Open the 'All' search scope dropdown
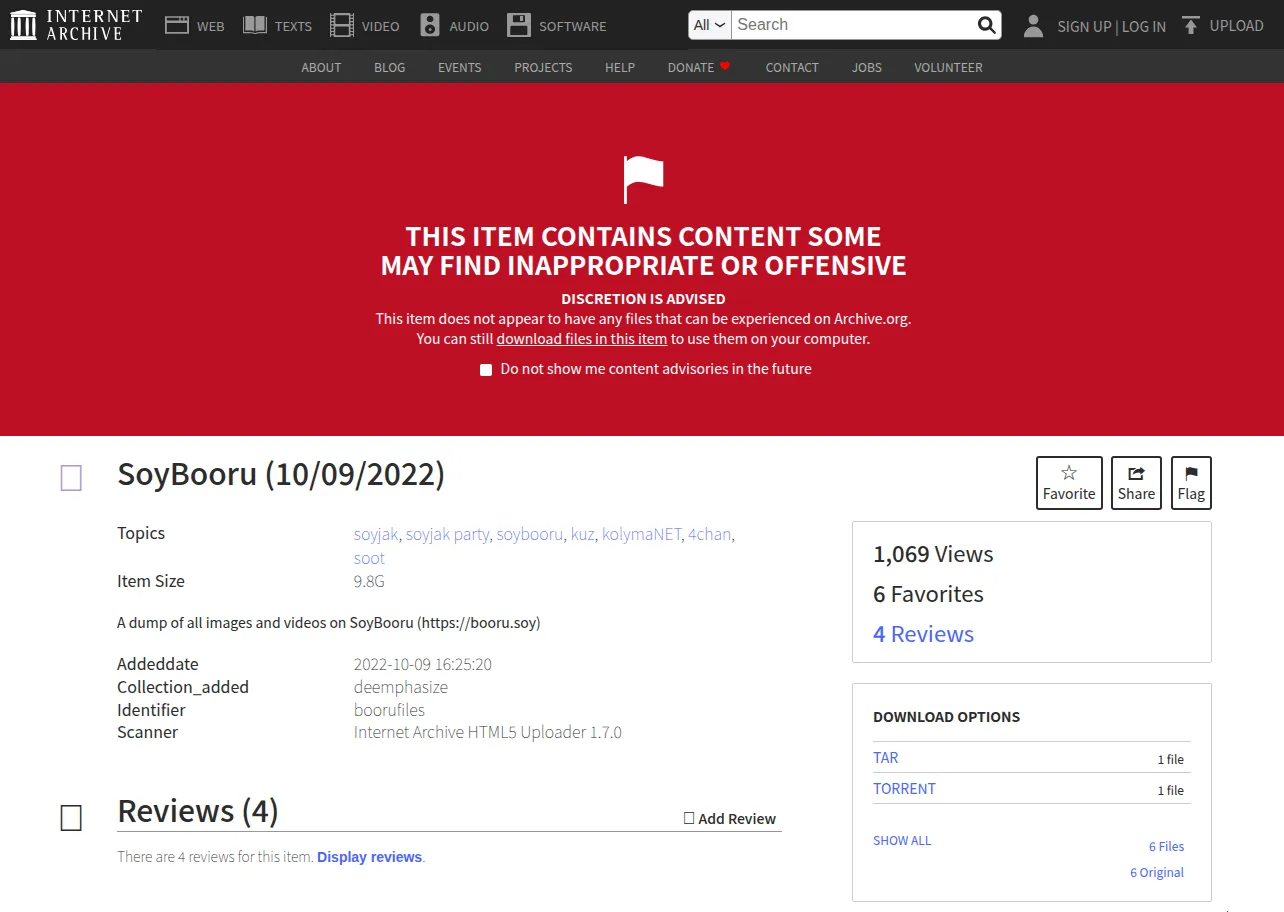The image size is (1284, 912). tap(710, 25)
